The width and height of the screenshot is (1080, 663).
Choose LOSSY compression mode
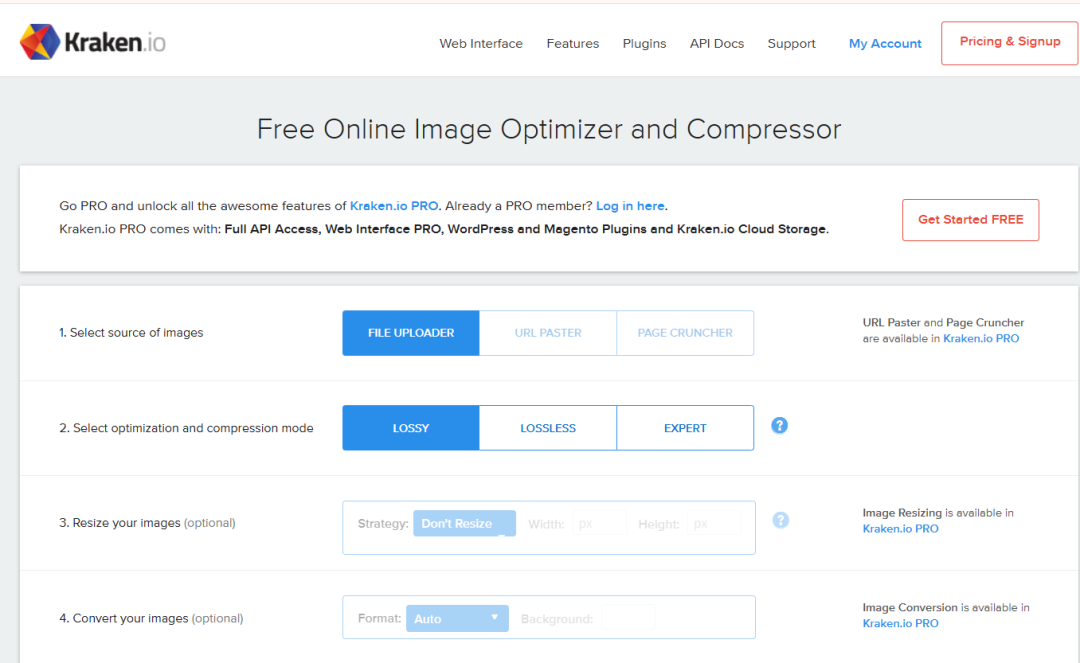coord(411,428)
